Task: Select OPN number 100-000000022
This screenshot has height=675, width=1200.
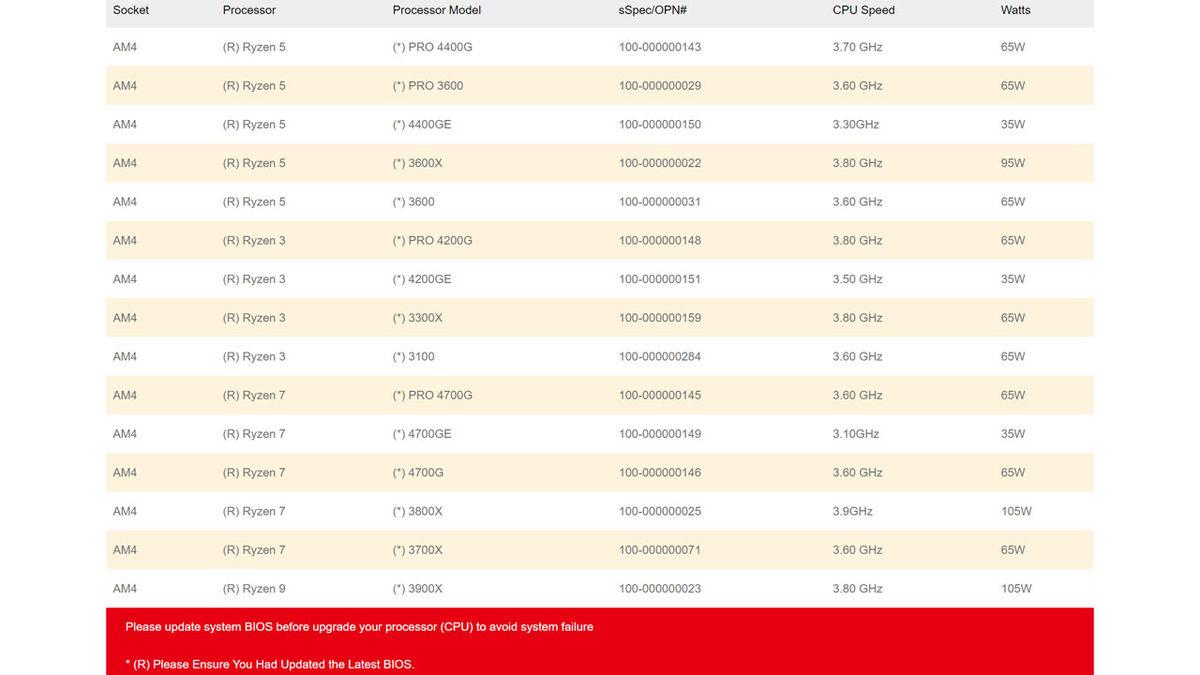Action: click(659, 163)
